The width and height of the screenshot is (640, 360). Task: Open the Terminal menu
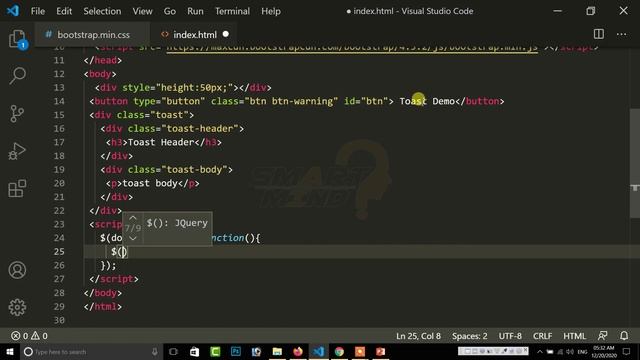click(x=232, y=11)
